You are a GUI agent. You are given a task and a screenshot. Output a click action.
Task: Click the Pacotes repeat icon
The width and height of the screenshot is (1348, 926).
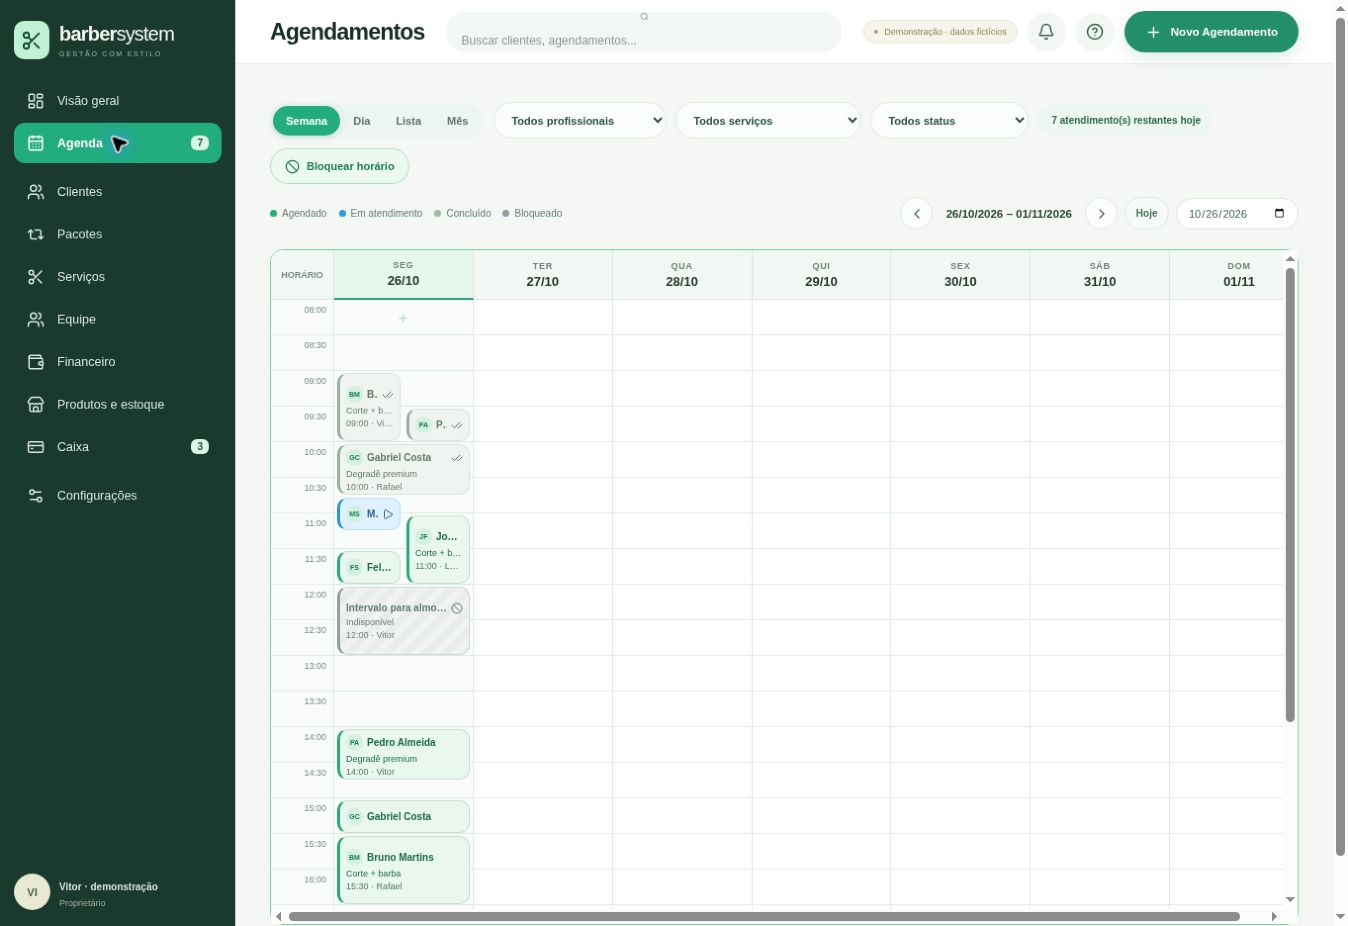[x=36, y=234]
